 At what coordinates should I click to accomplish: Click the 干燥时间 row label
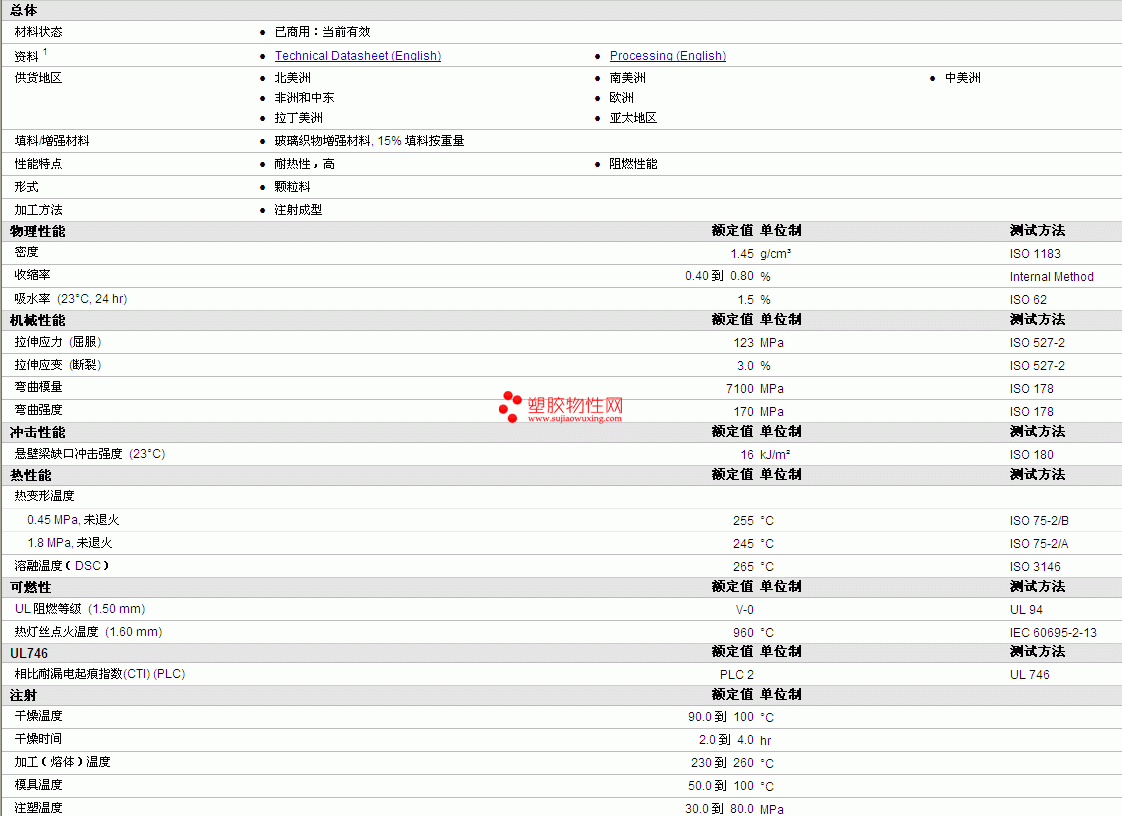[x=39, y=739]
